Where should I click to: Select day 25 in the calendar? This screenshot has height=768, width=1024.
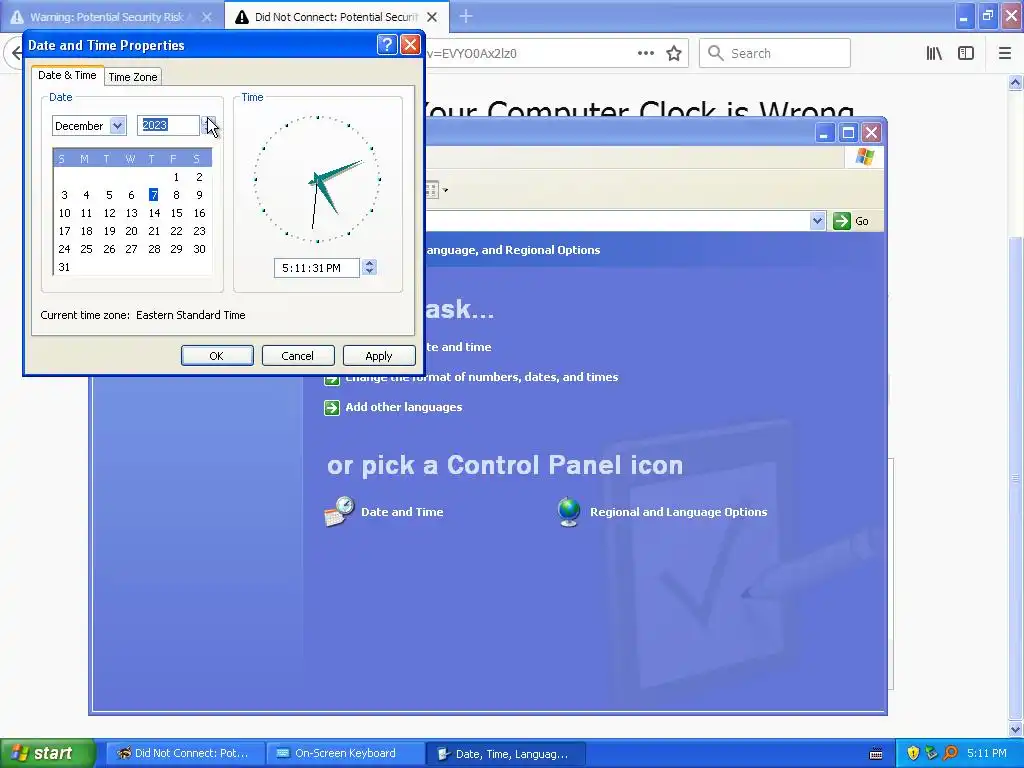[x=86, y=249]
